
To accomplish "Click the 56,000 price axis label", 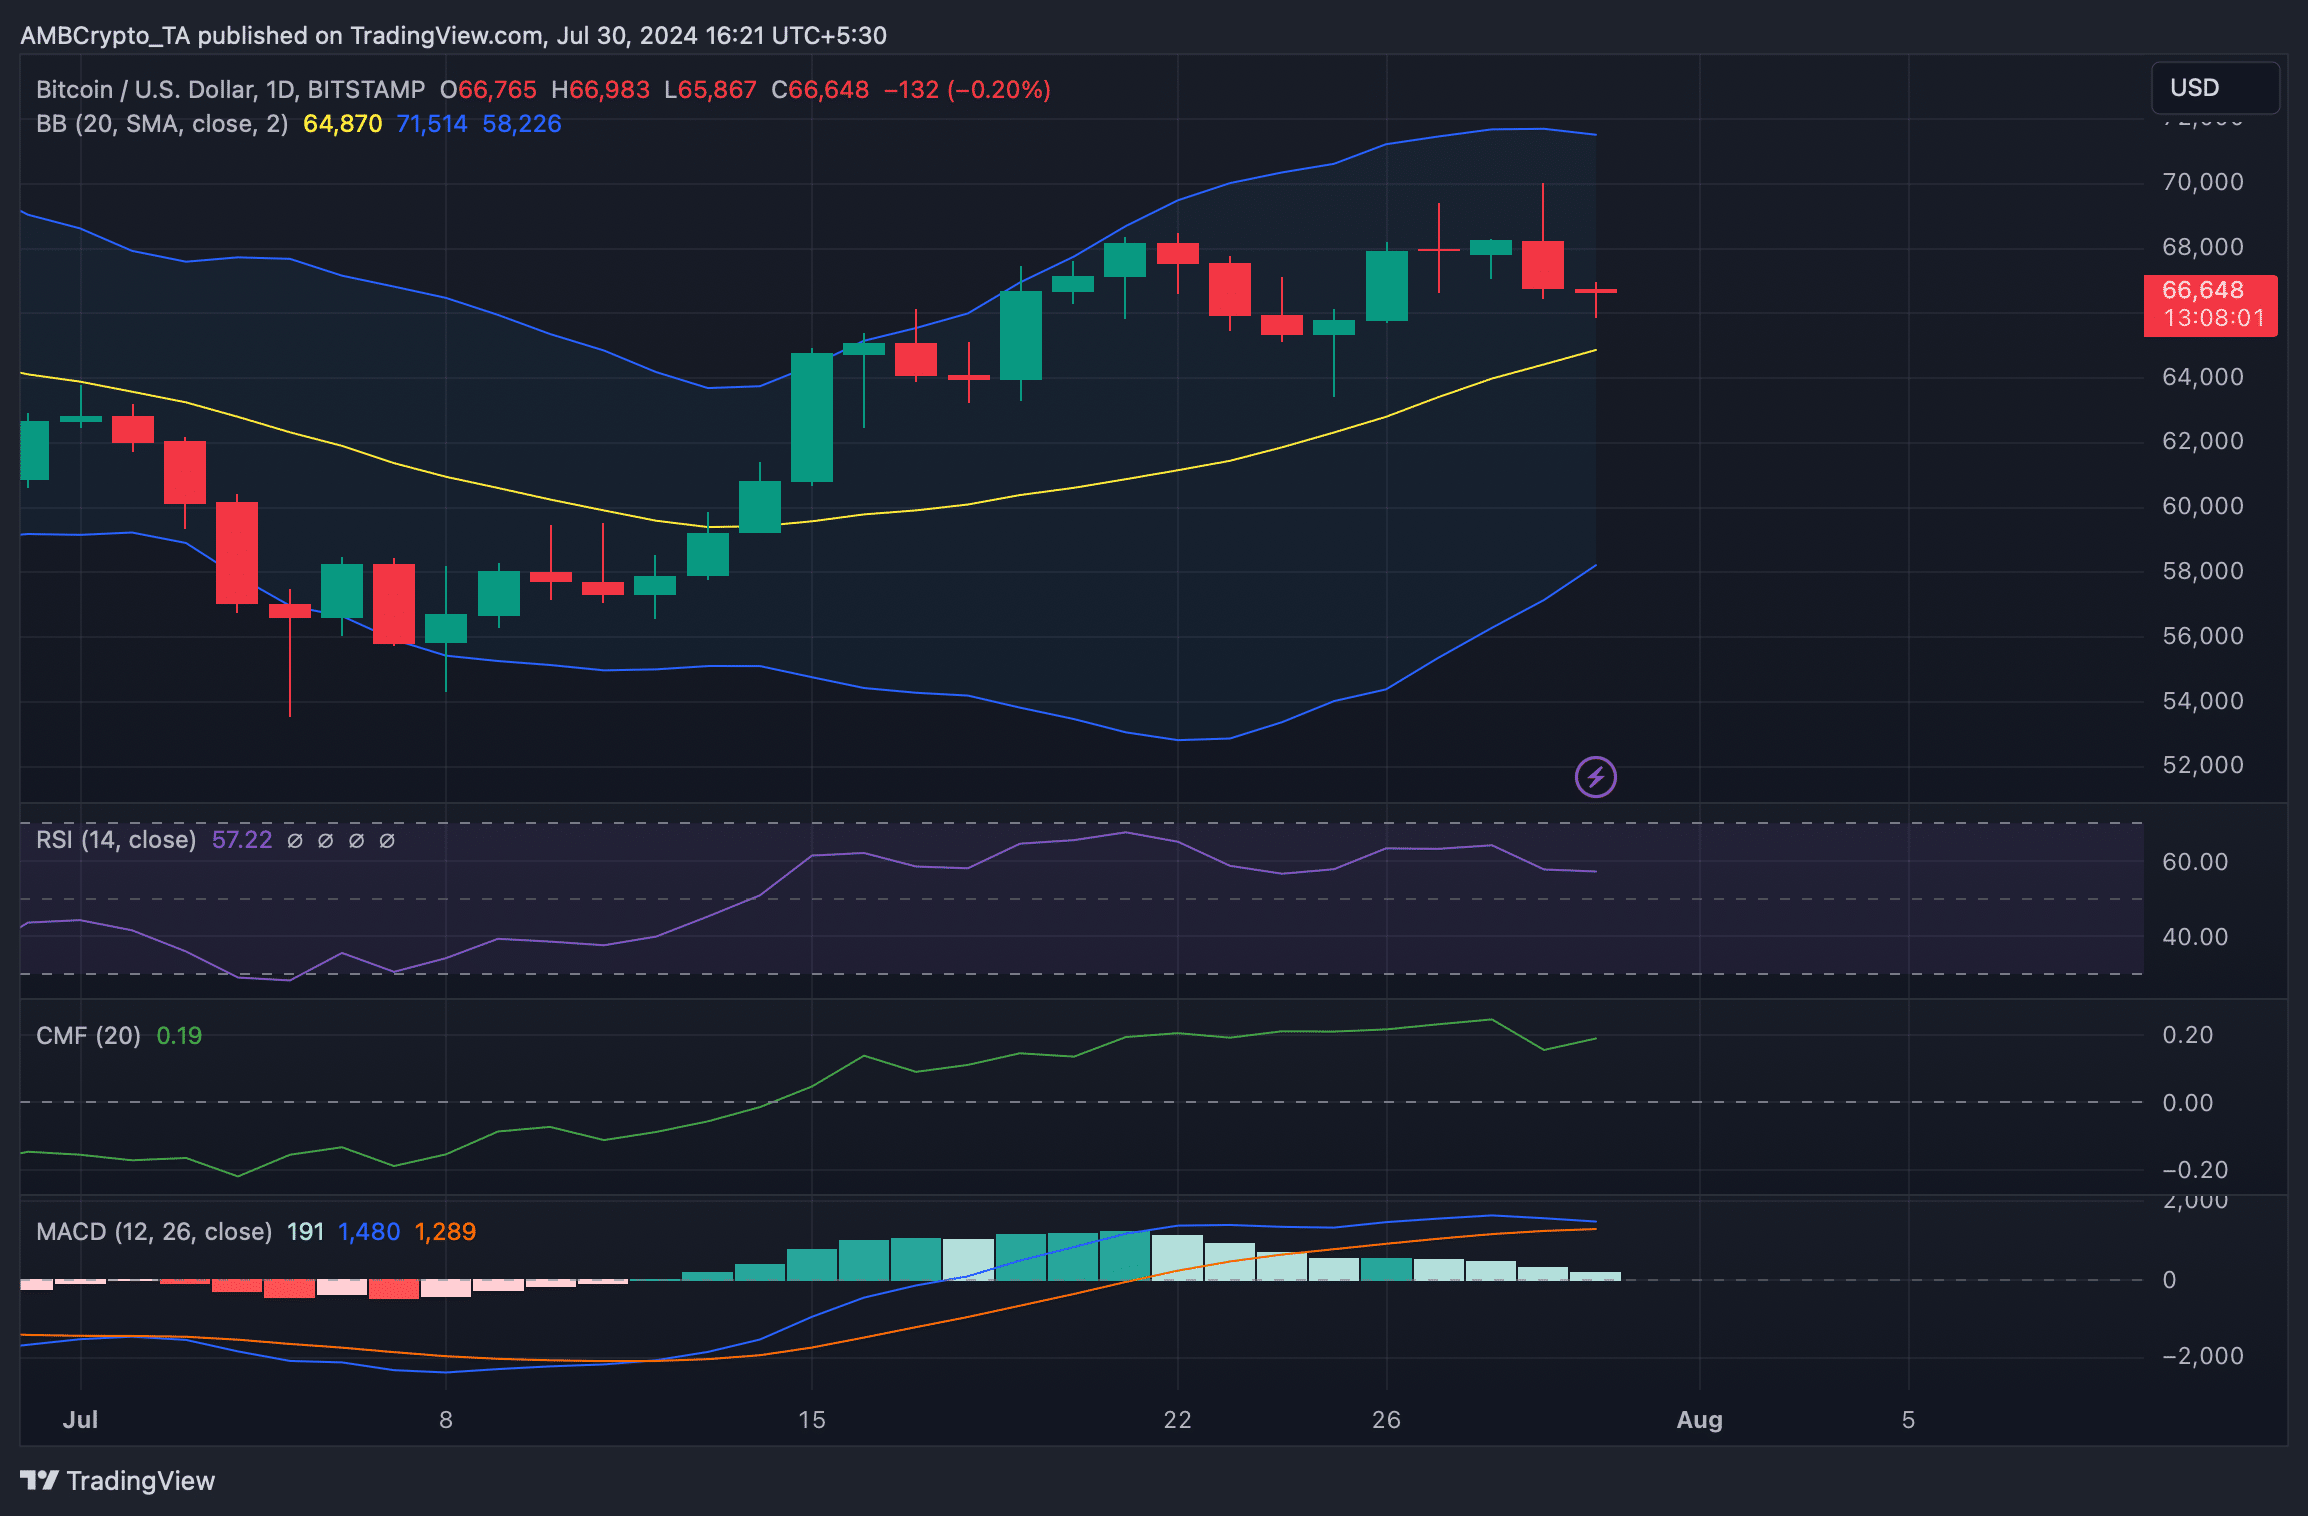I will point(2203,636).
